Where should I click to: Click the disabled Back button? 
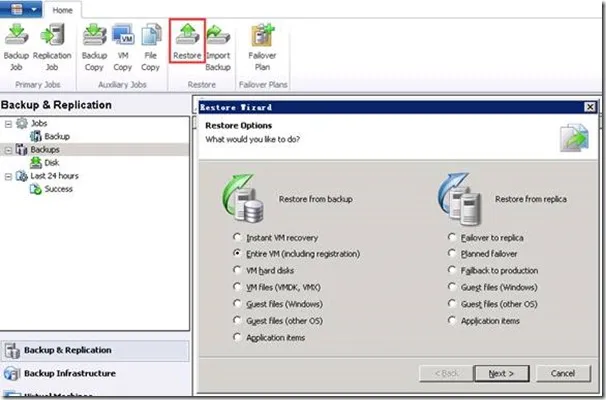pos(446,373)
